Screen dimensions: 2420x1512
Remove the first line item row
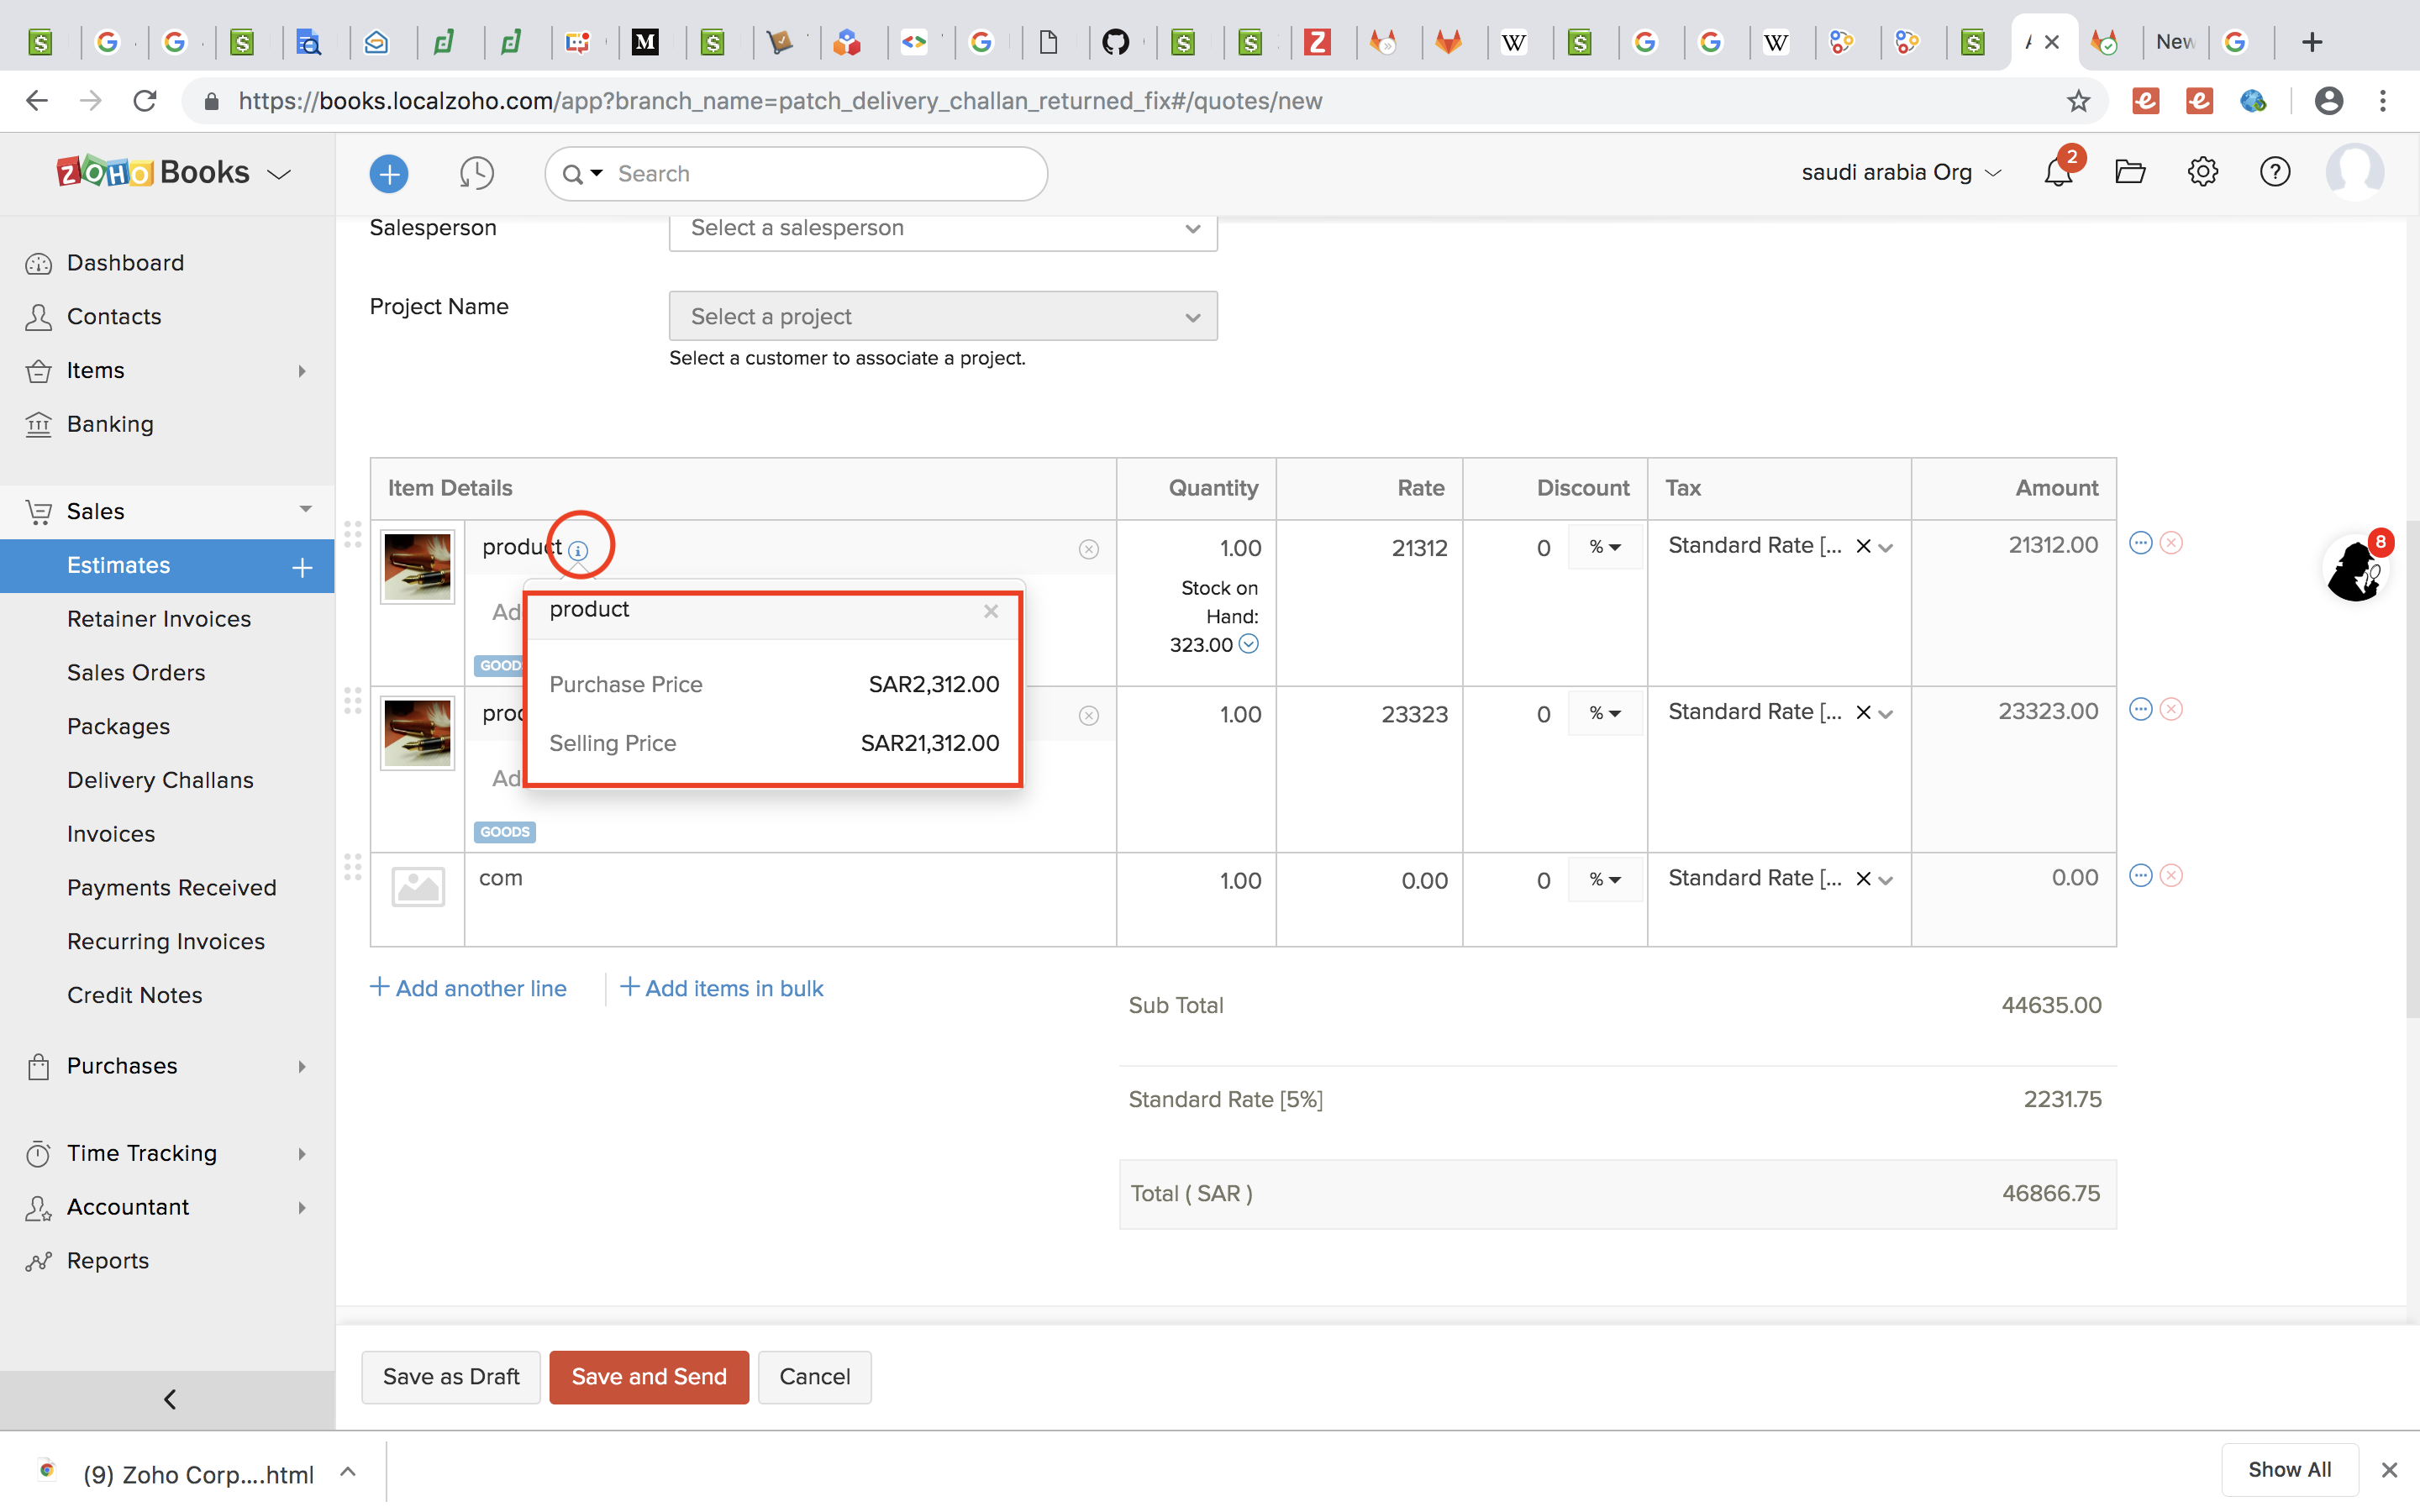tap(2171, 543)
